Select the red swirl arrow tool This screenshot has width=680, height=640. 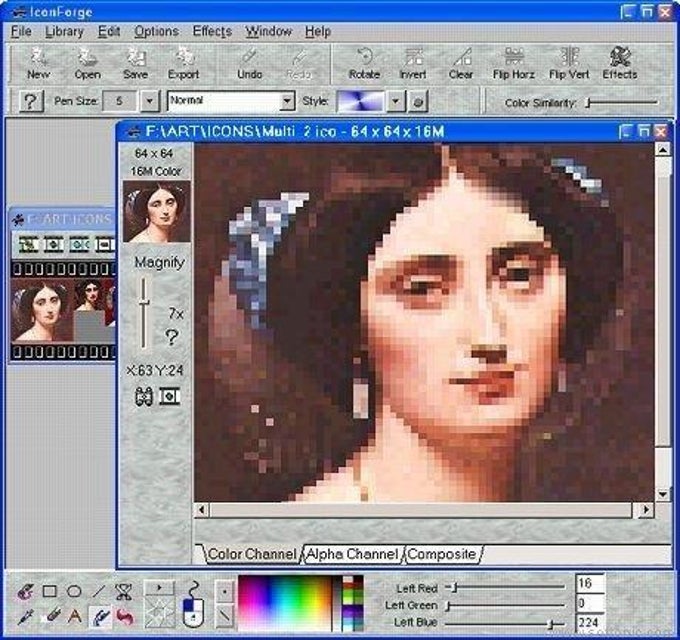(x=125, y=617)
